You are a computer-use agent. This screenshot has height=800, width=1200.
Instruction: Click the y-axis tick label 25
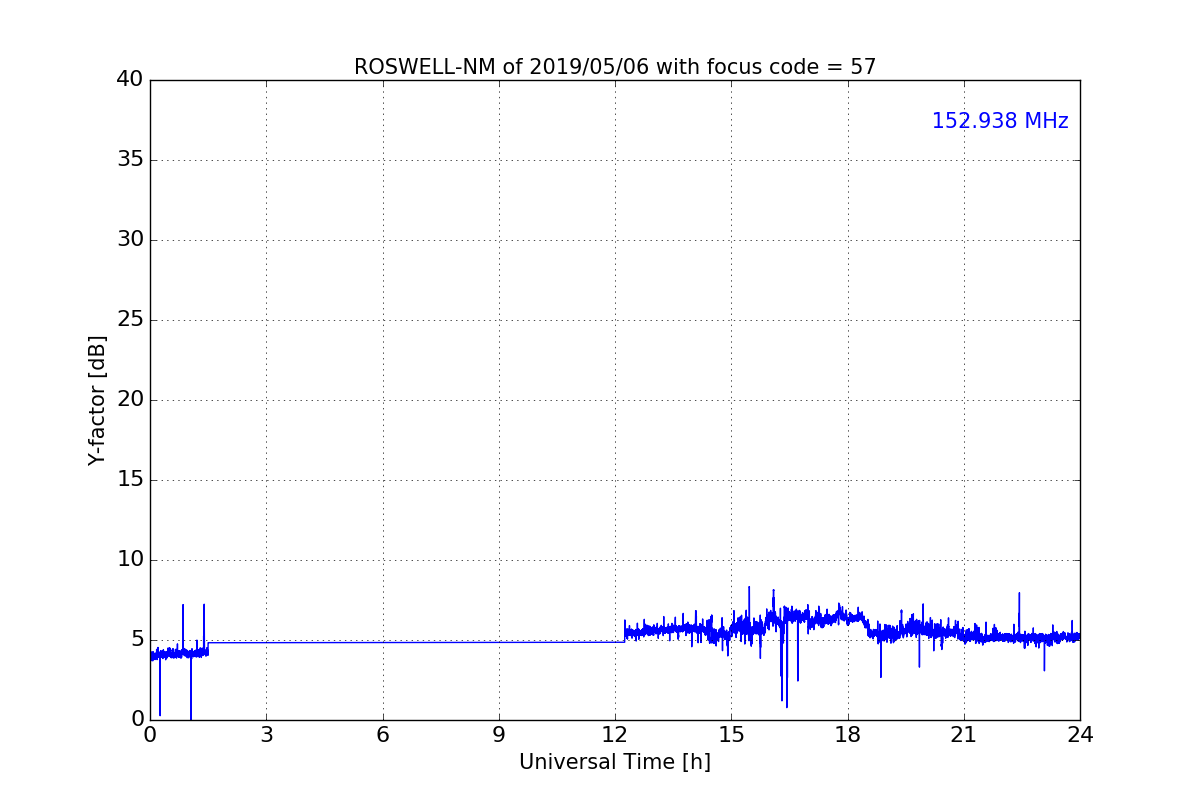tap(130, 320)
